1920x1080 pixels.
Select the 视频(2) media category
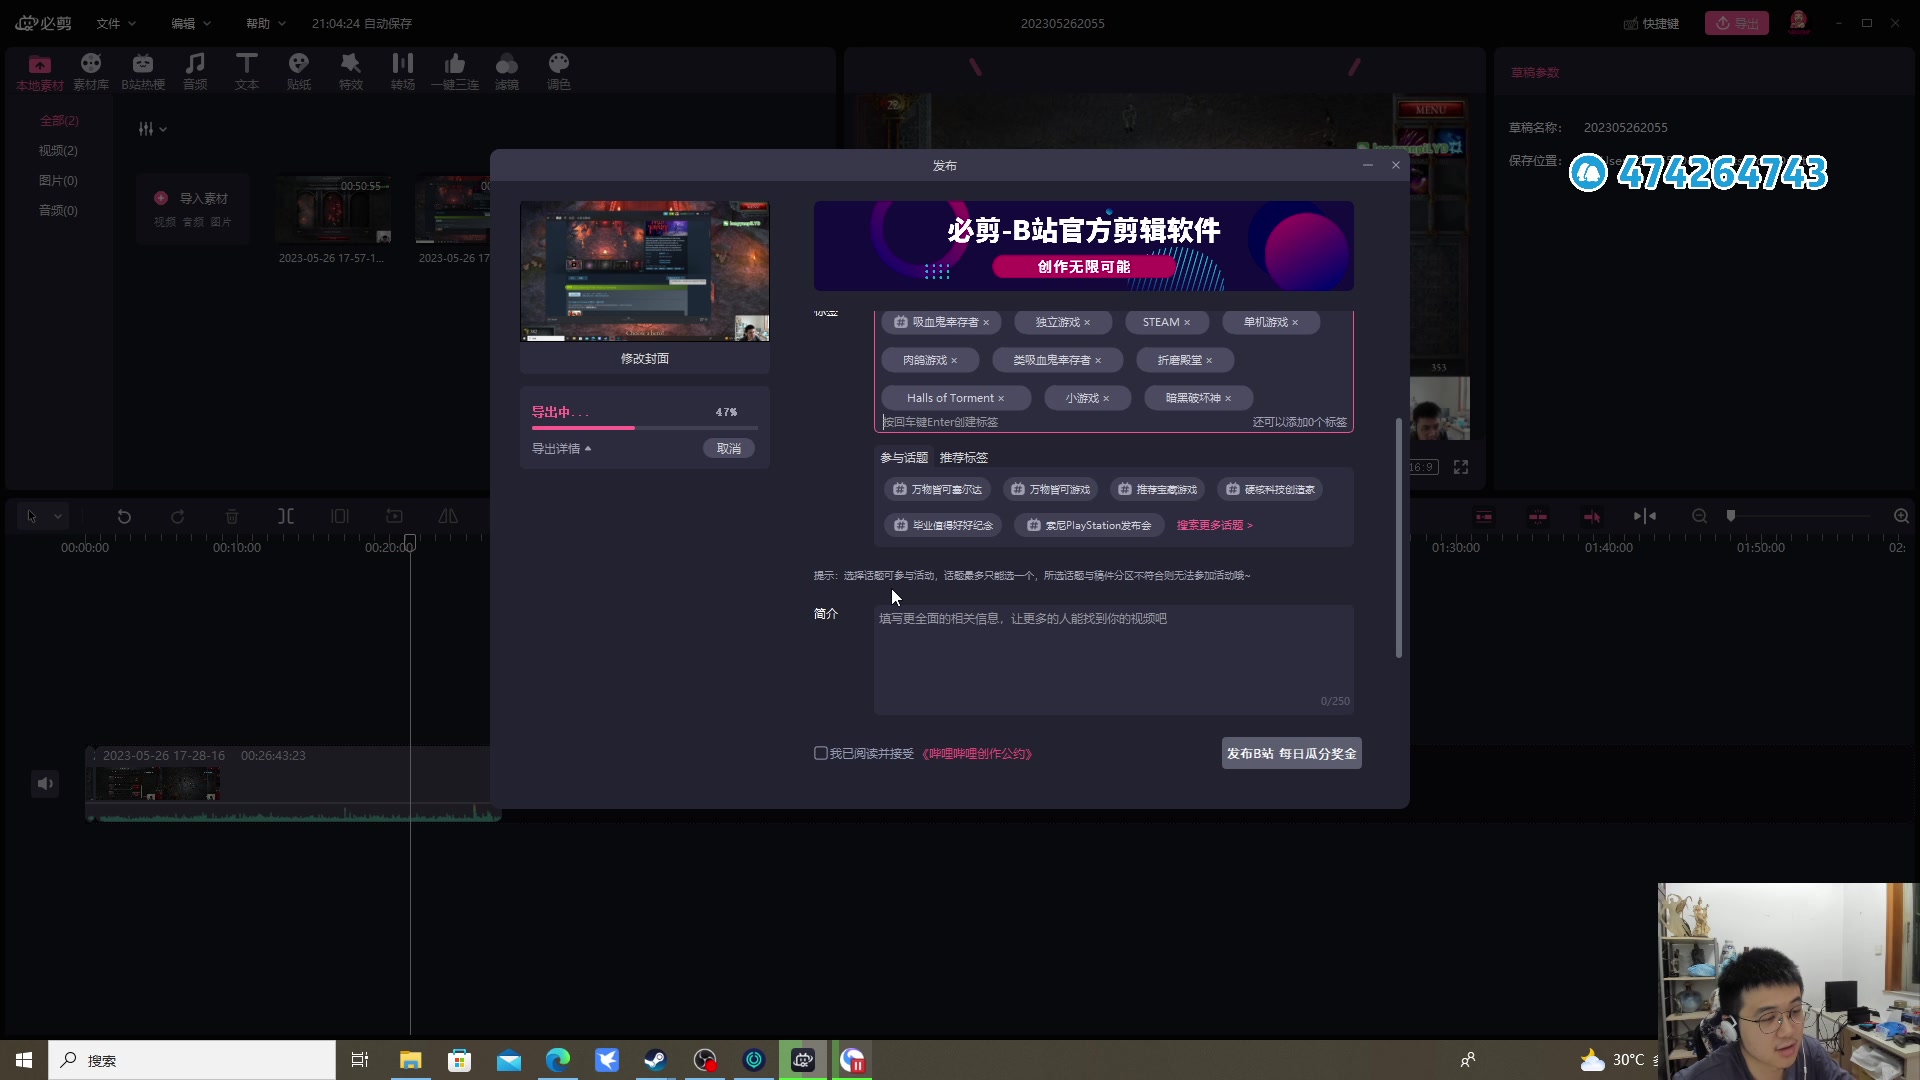coord(58,150)
